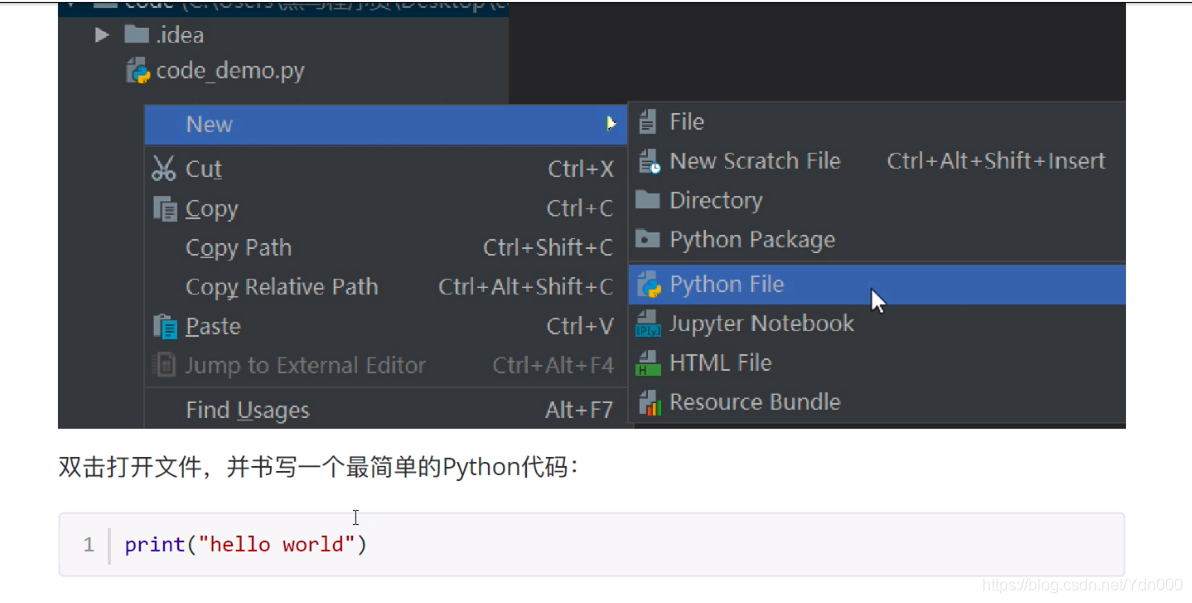Select Directory in New submenu
The height and width of the screenshot is (603, 1192).
pyautogui.click(x=877, y=201)
